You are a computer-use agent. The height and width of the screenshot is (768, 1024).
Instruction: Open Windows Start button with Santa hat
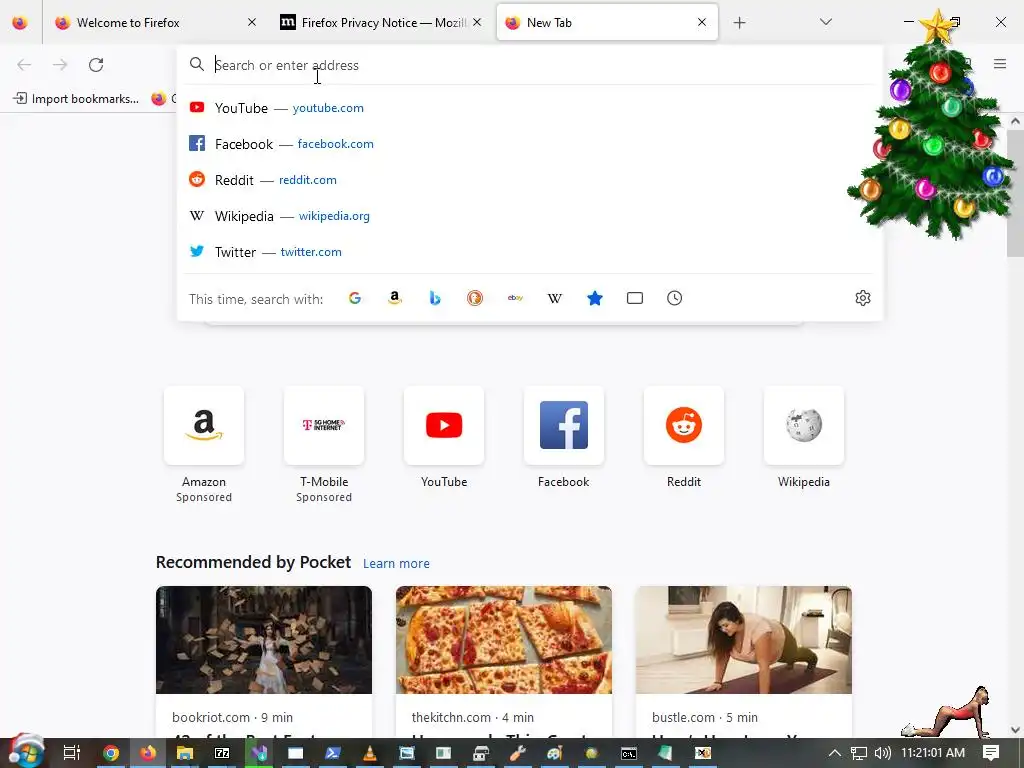click(x=25, y=752)
